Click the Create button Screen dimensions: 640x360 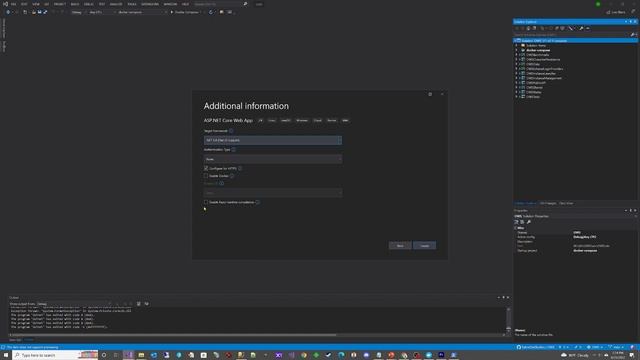click(424, 245)
